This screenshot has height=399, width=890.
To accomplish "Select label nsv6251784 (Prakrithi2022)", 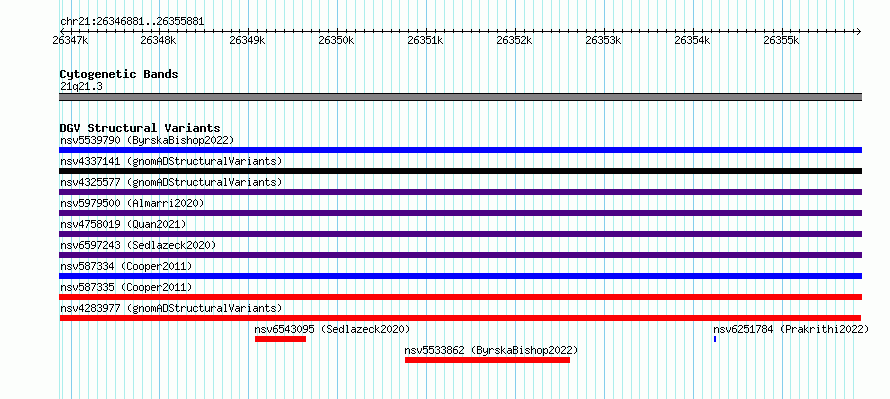I will (791, 329).
